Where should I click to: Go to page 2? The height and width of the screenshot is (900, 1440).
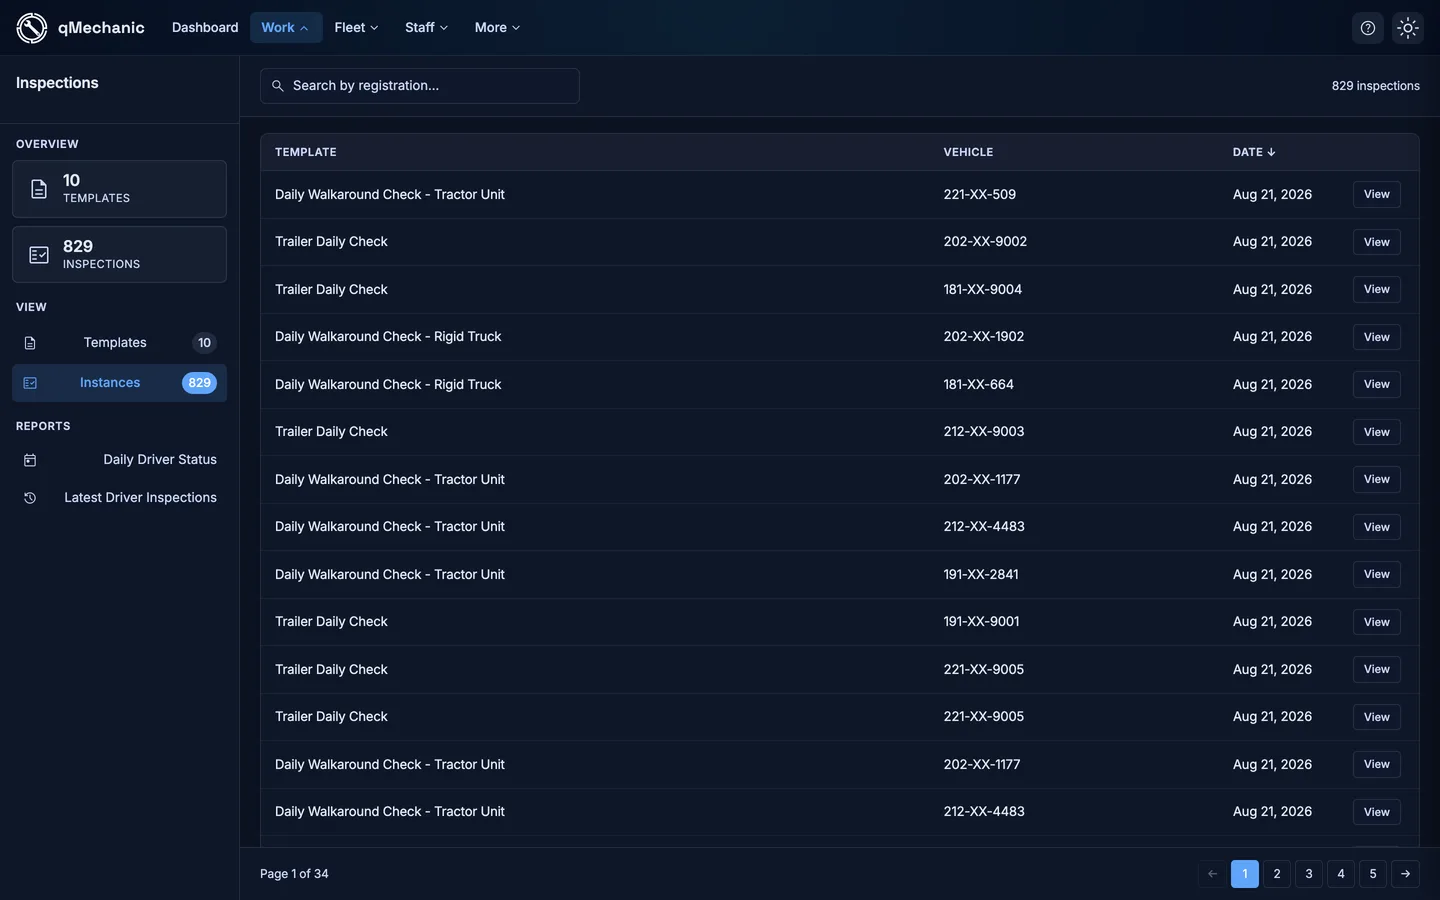click(x=1277, y=874)
